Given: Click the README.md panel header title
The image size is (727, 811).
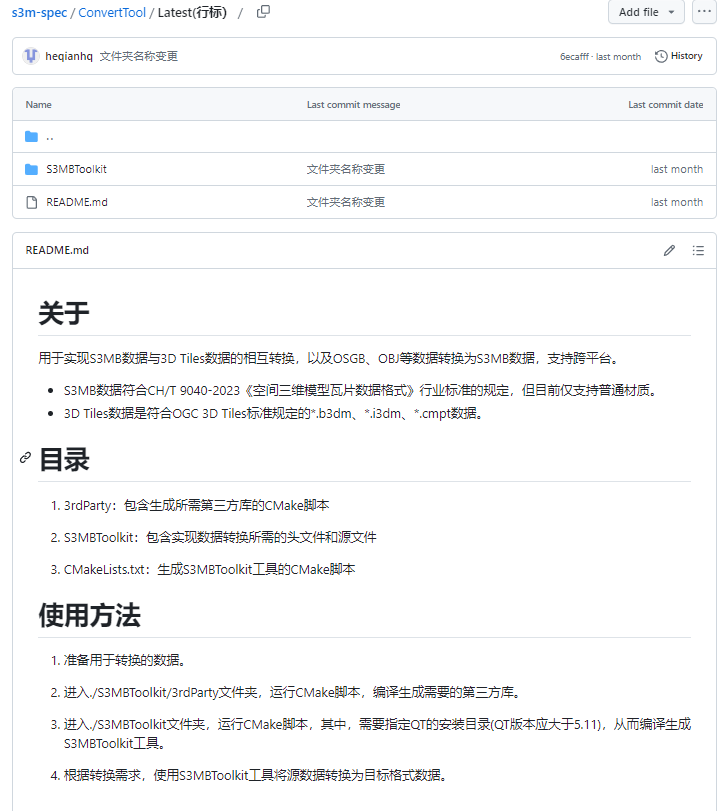Looking at the screenshot, I should click(57, 250).
